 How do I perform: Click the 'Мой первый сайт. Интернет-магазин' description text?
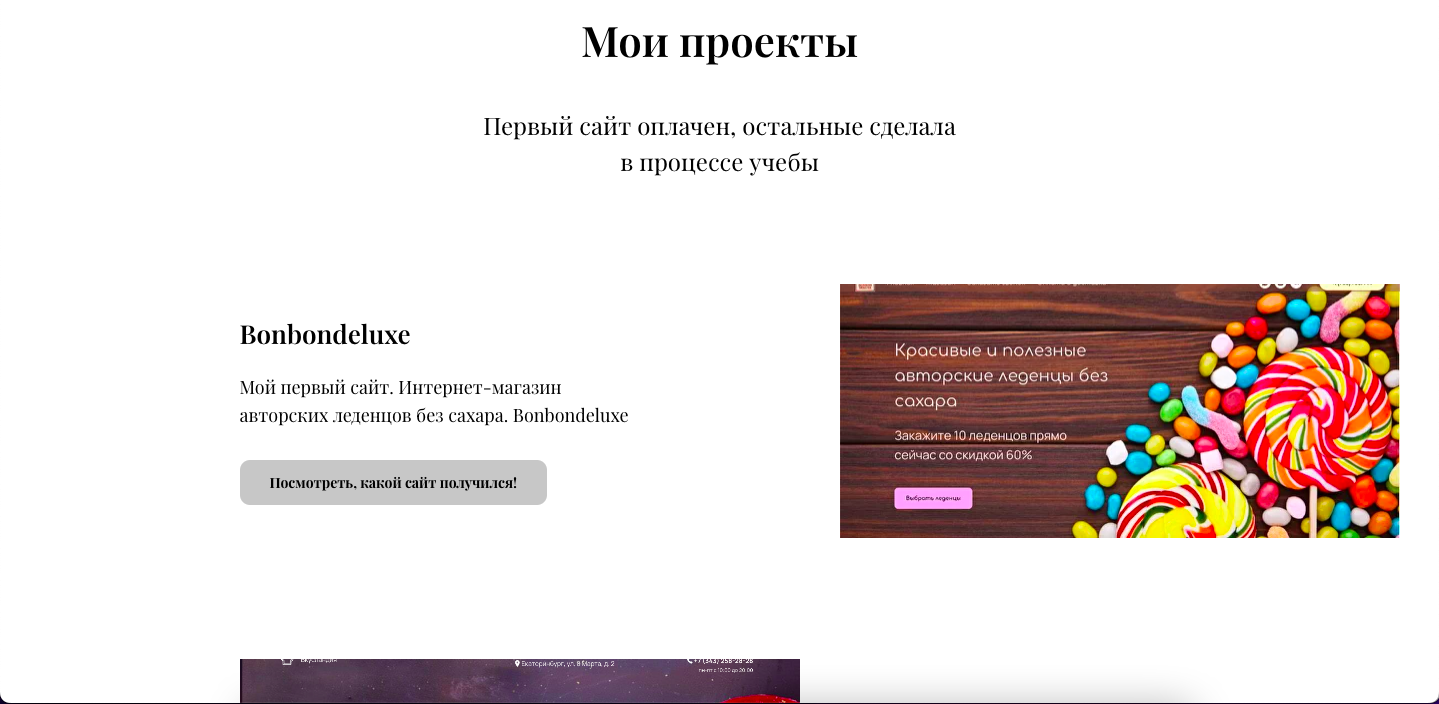401,387
